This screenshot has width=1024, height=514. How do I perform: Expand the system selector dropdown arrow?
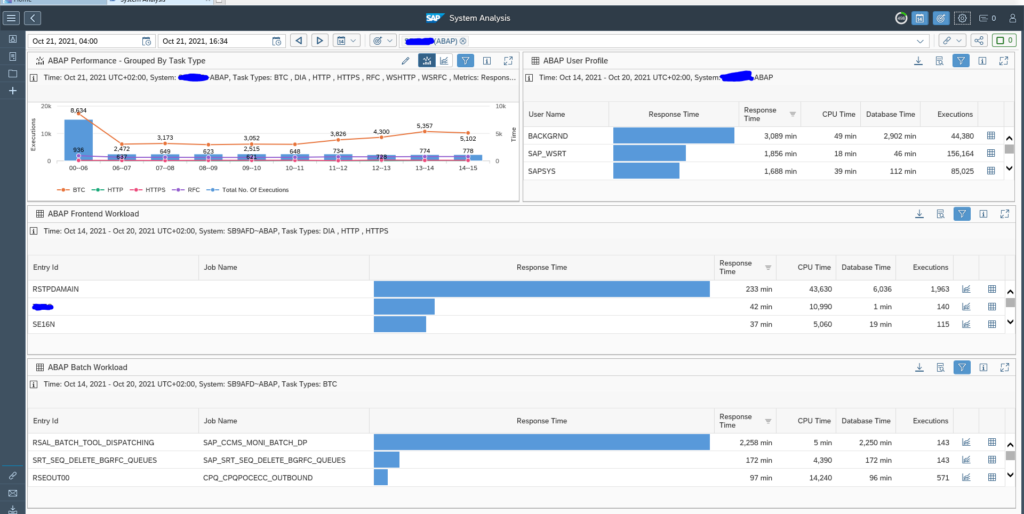pos(920,40)
